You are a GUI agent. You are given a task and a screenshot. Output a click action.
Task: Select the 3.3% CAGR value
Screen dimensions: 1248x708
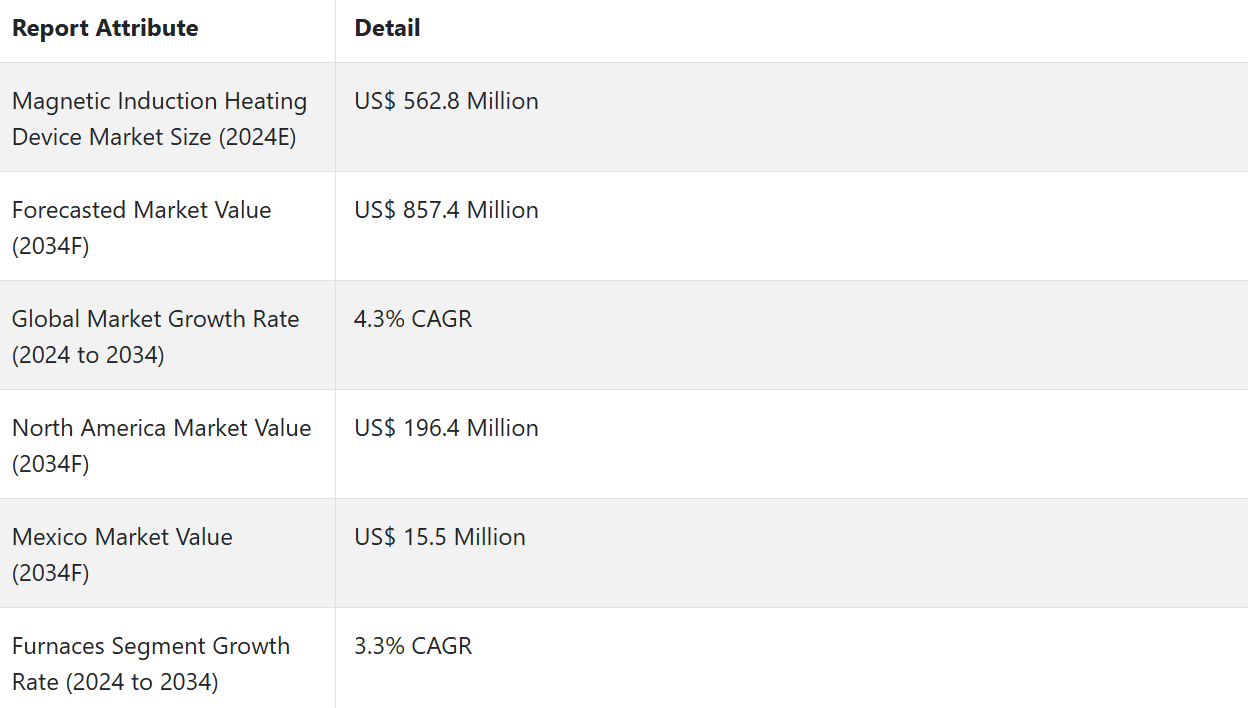click(413, 646)
